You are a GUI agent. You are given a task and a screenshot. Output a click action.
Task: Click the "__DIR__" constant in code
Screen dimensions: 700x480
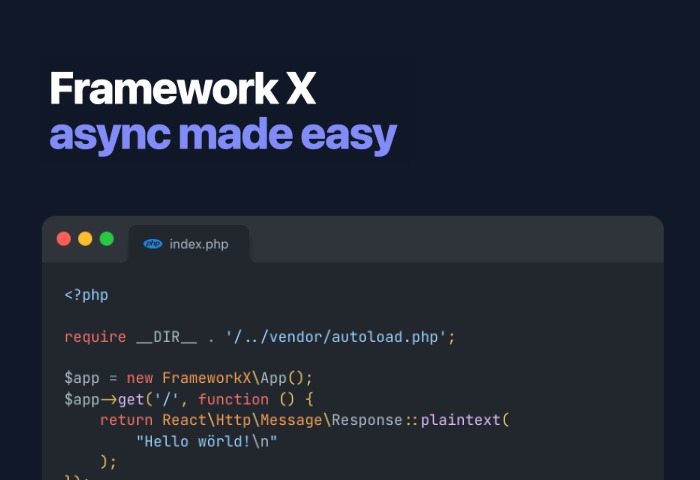coord(167,337)
